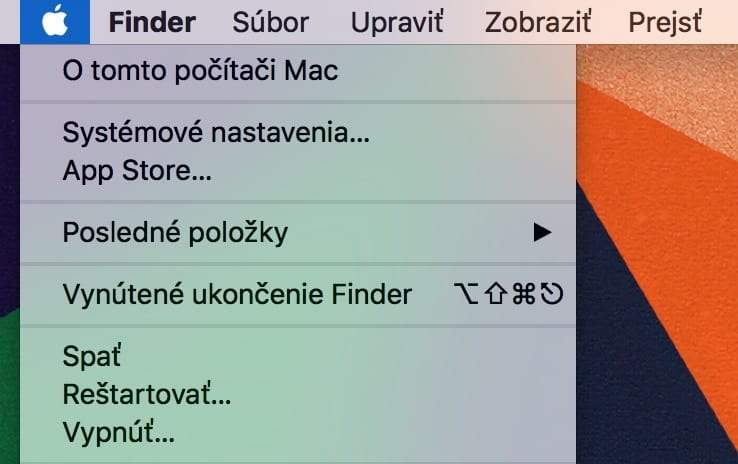Open the Prejsť menu
The width and height of the screenshot is (738, 464).
(x=665, y=22)
